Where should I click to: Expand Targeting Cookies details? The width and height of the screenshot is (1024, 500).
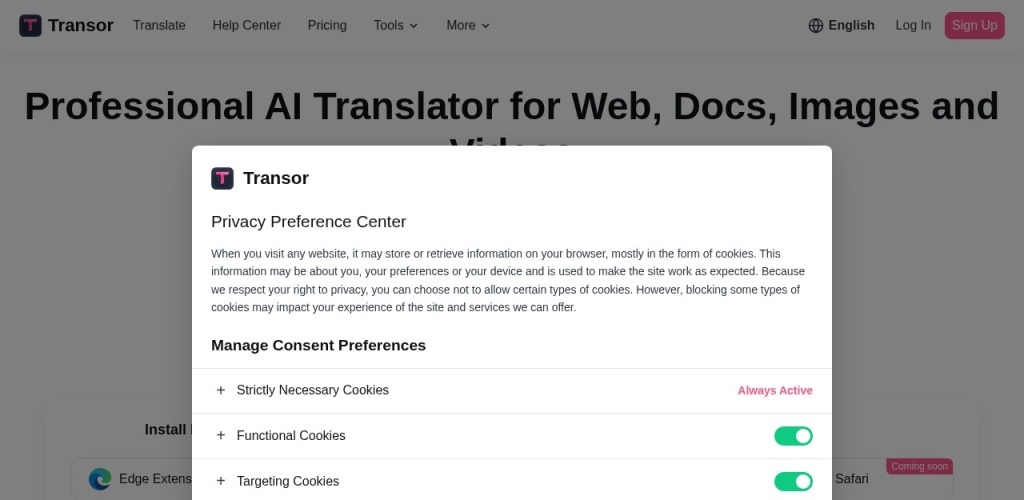[221, 481]
